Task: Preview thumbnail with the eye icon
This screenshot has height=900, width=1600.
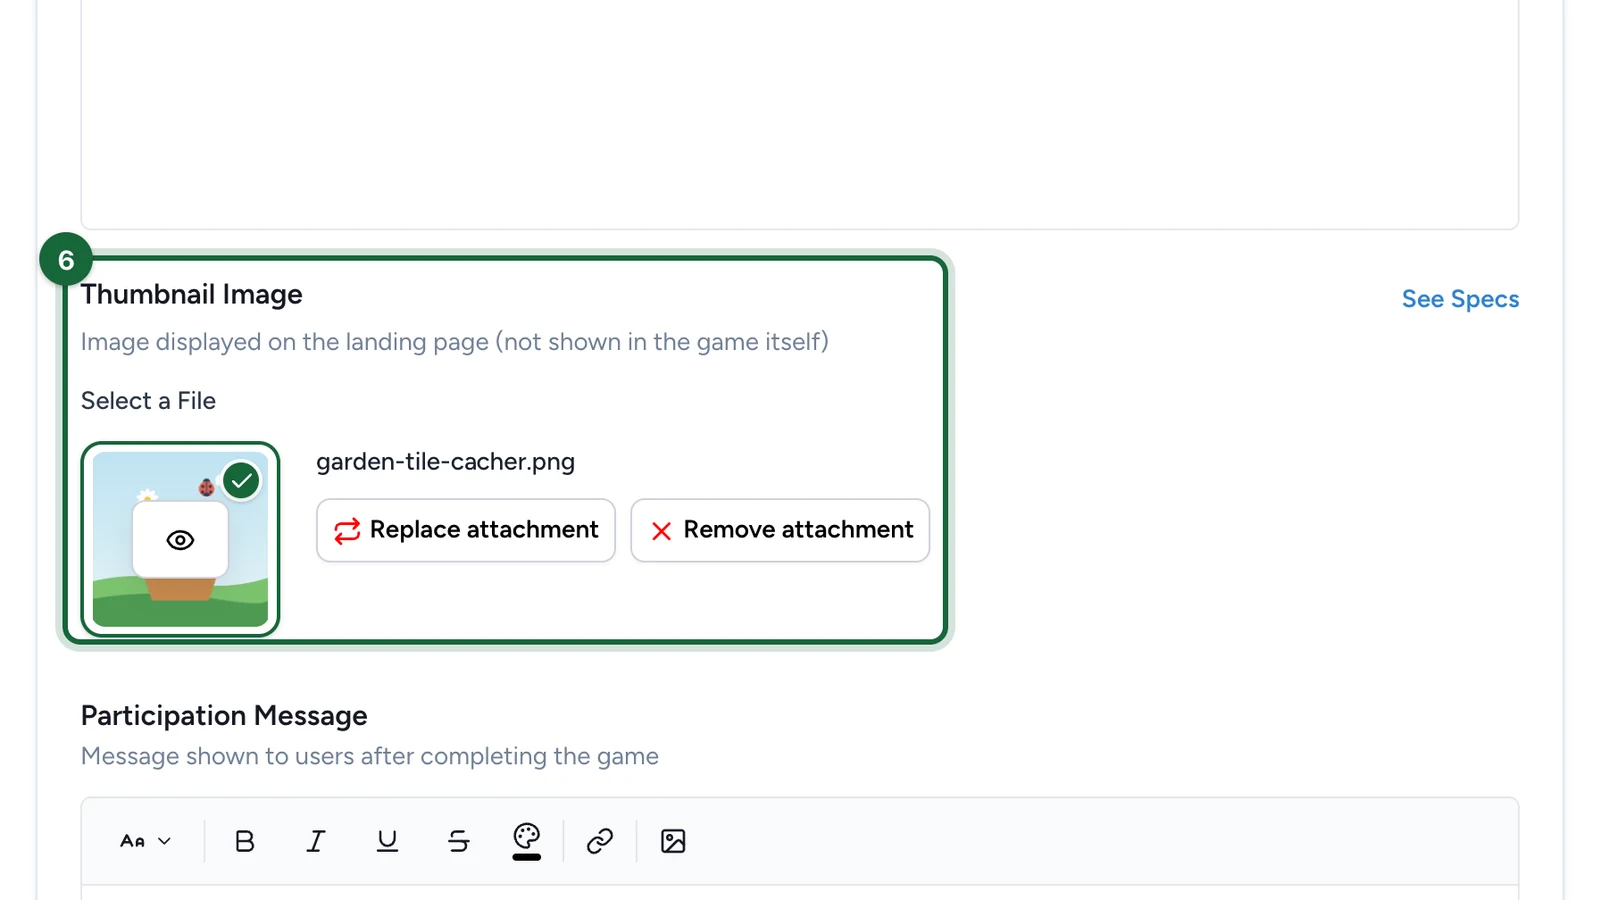Action: (x=180, y=540)
